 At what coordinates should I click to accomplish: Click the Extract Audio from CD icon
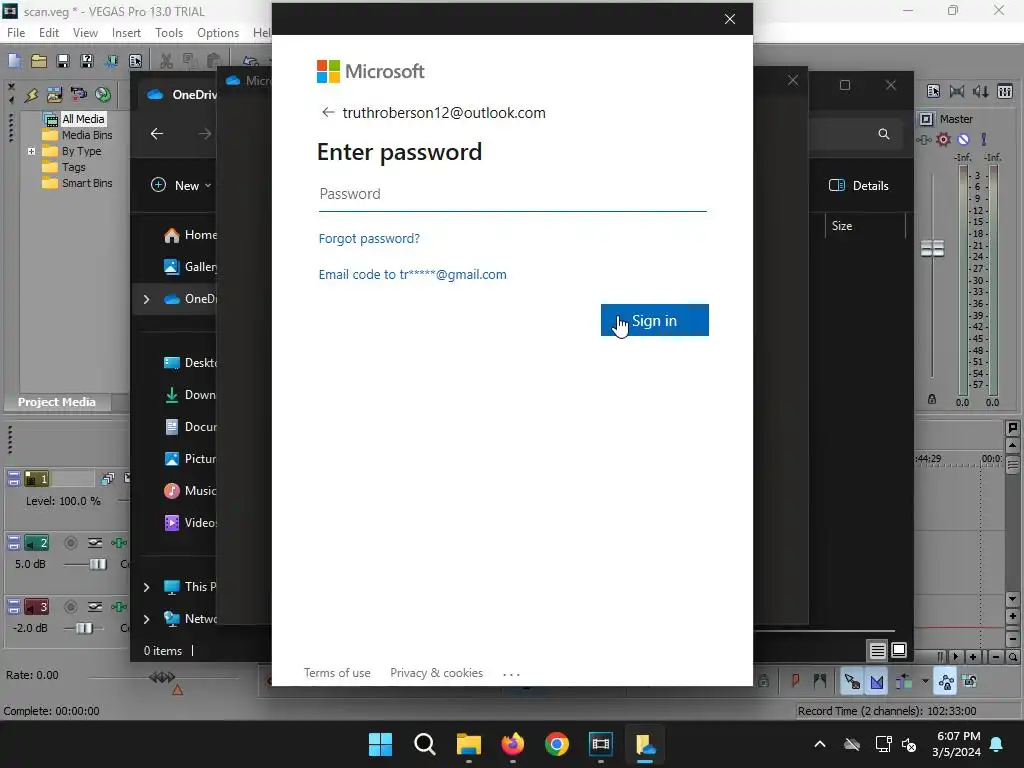pyautogui.click(x=103, y=95)
